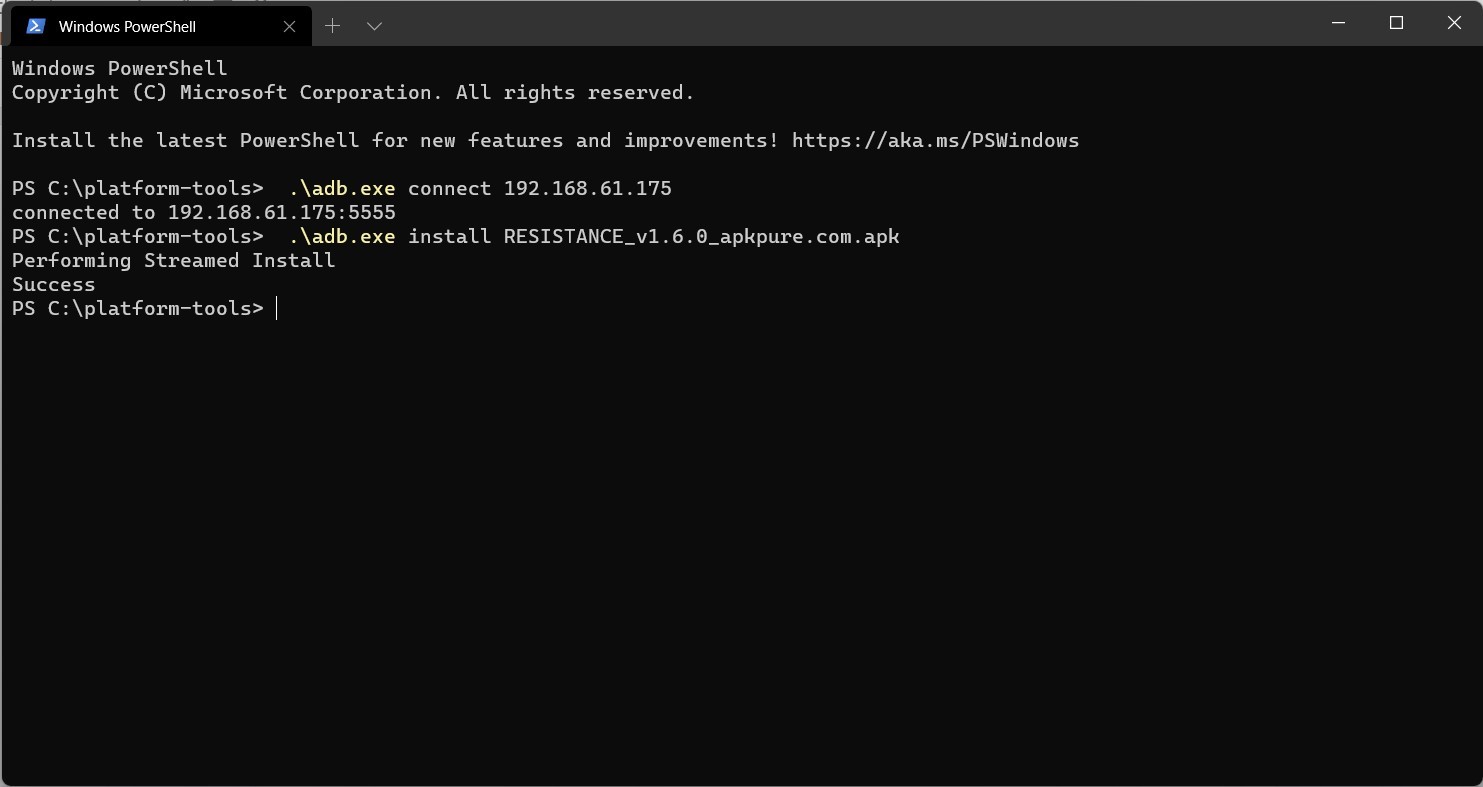Click the RESISTANCE_v1.6.0_apkpure.com.apk filename
The width and height of the screenshot is (1483, 787).
(701, 236)
